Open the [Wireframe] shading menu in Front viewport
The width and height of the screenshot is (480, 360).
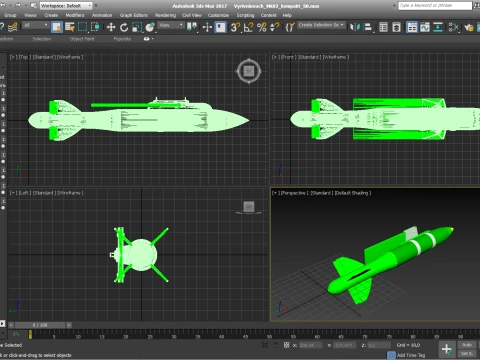click(336, 57)
